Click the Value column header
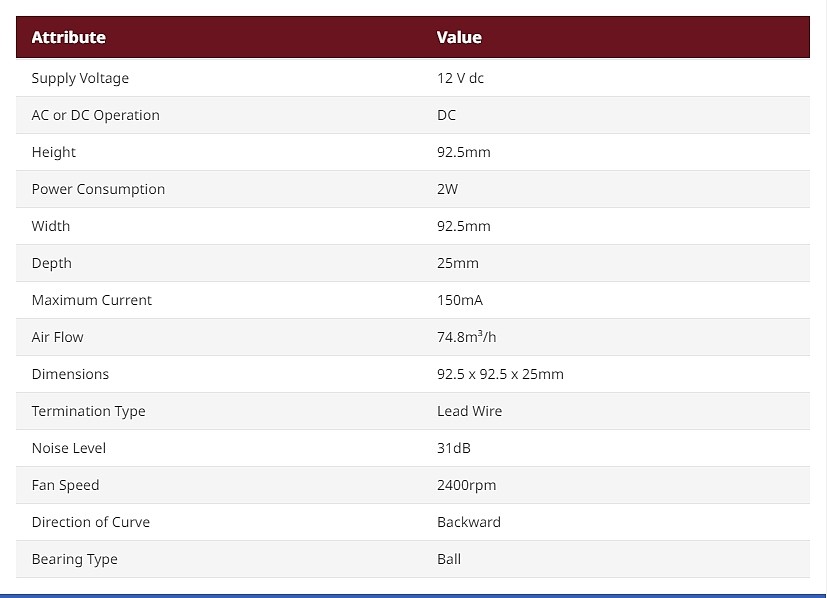This screenshot has width=827, height=598. tap(459, 37)
